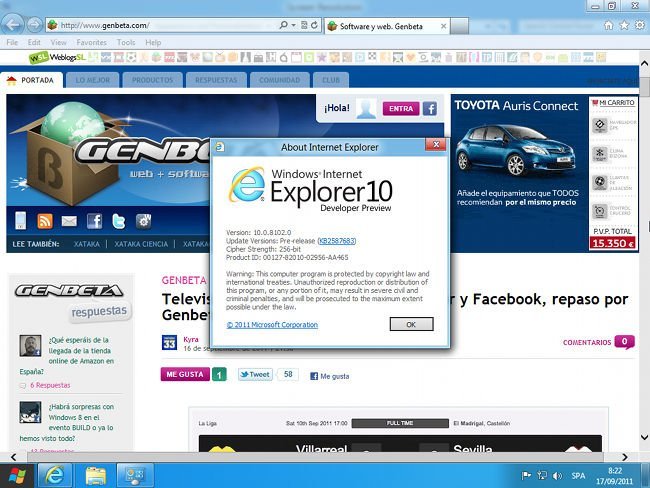This screenshot has height=488, width=650.
Task: Click the MI CARRITO link in ad
Action: click(613, 102)
